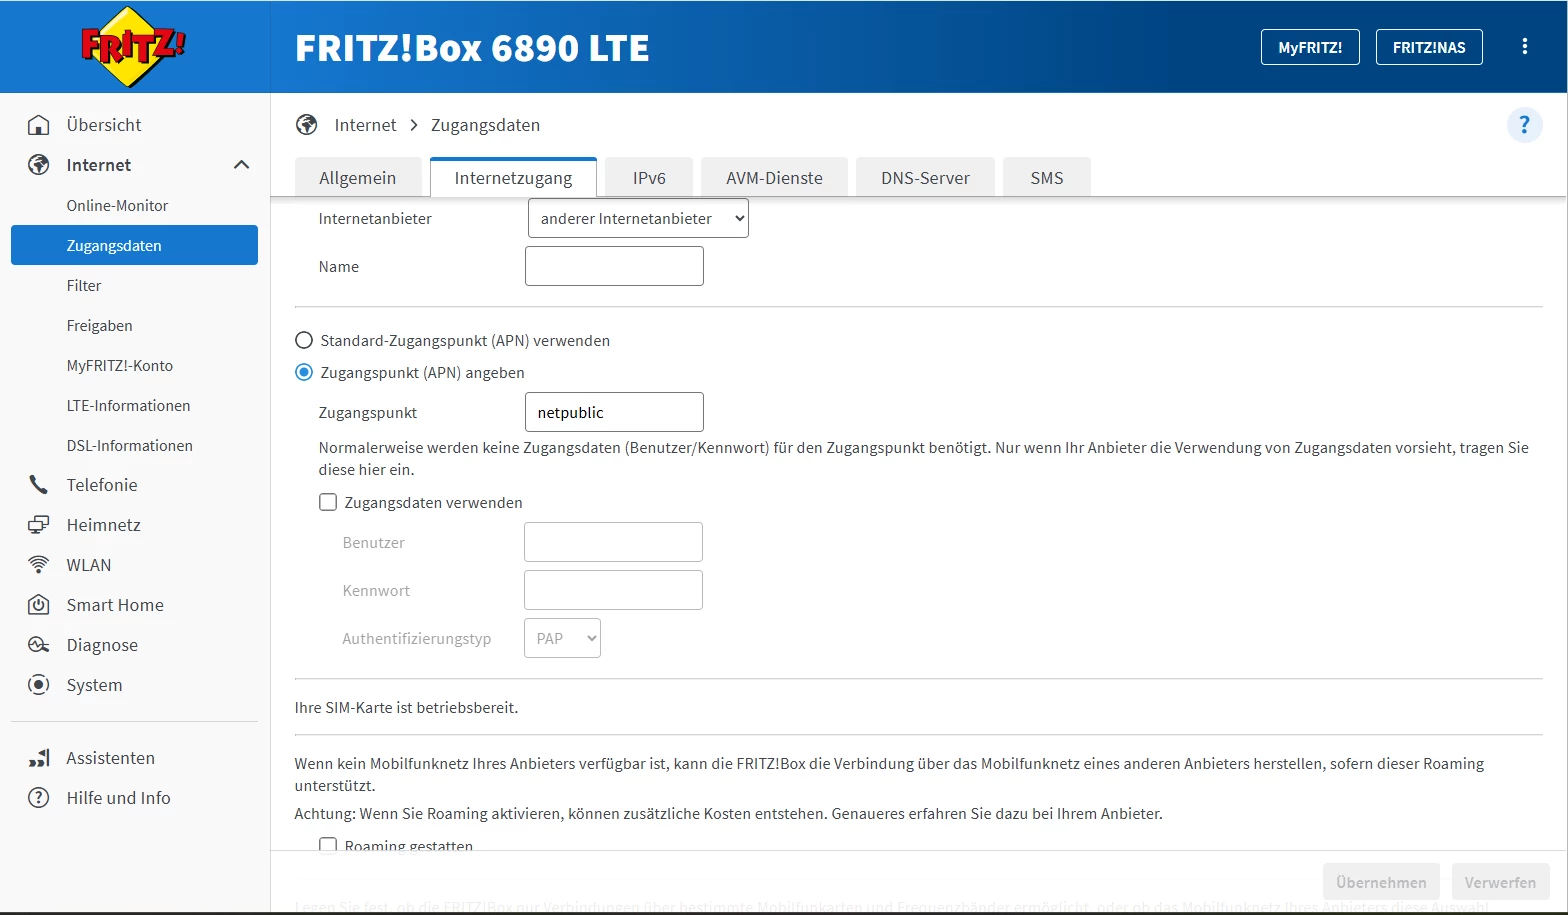The width and height of the screenshot is (1568, 915).
Task: Click the Übersicht home icon
Action: (39, 125)
